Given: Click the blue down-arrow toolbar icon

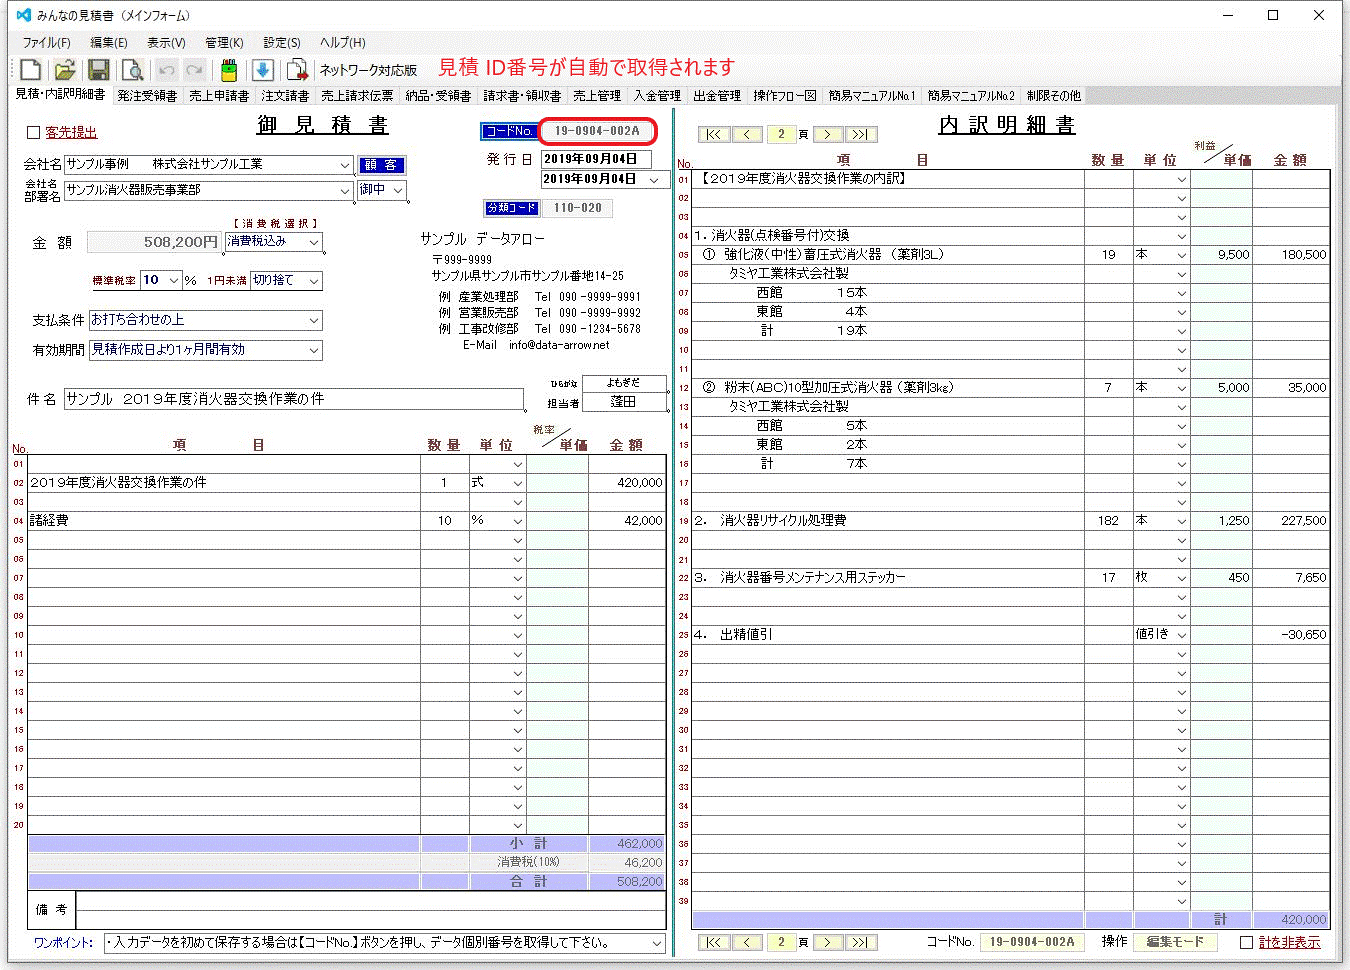Looking at the screenshot, I should 263,70.
